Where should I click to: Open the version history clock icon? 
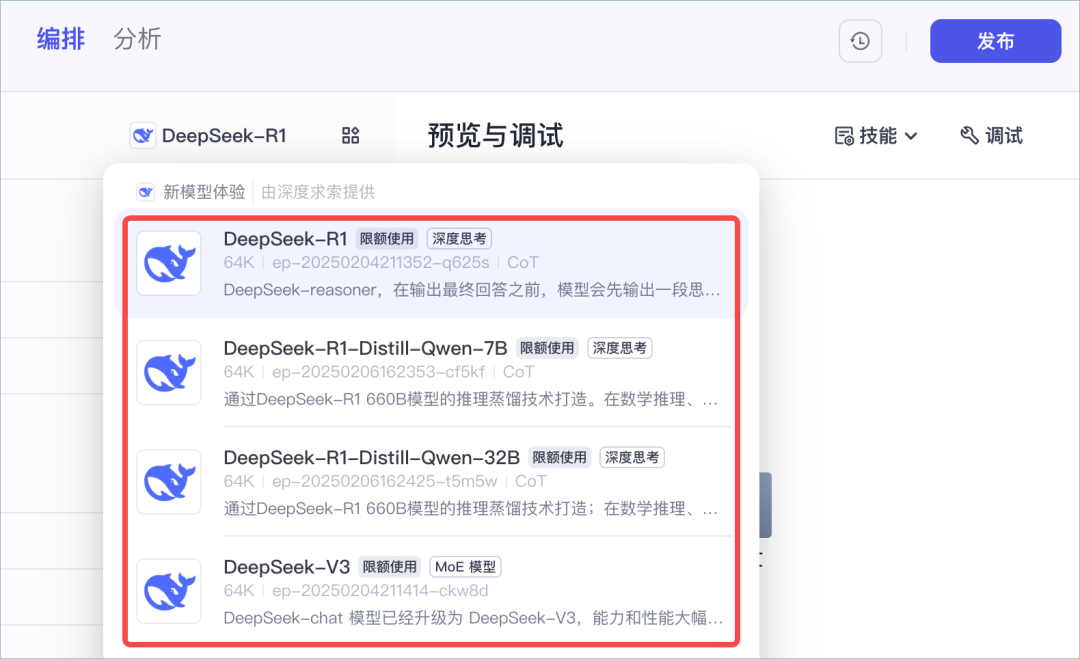point(860,41)
